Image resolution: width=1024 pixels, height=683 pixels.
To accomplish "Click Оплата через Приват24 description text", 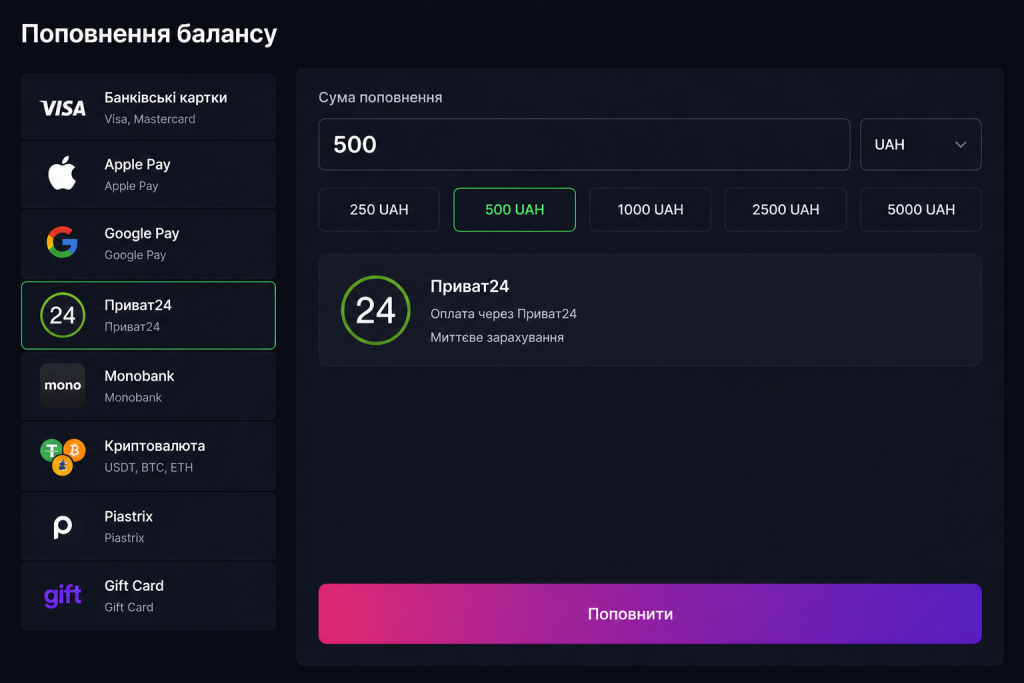I will click(x=504, y=313).
